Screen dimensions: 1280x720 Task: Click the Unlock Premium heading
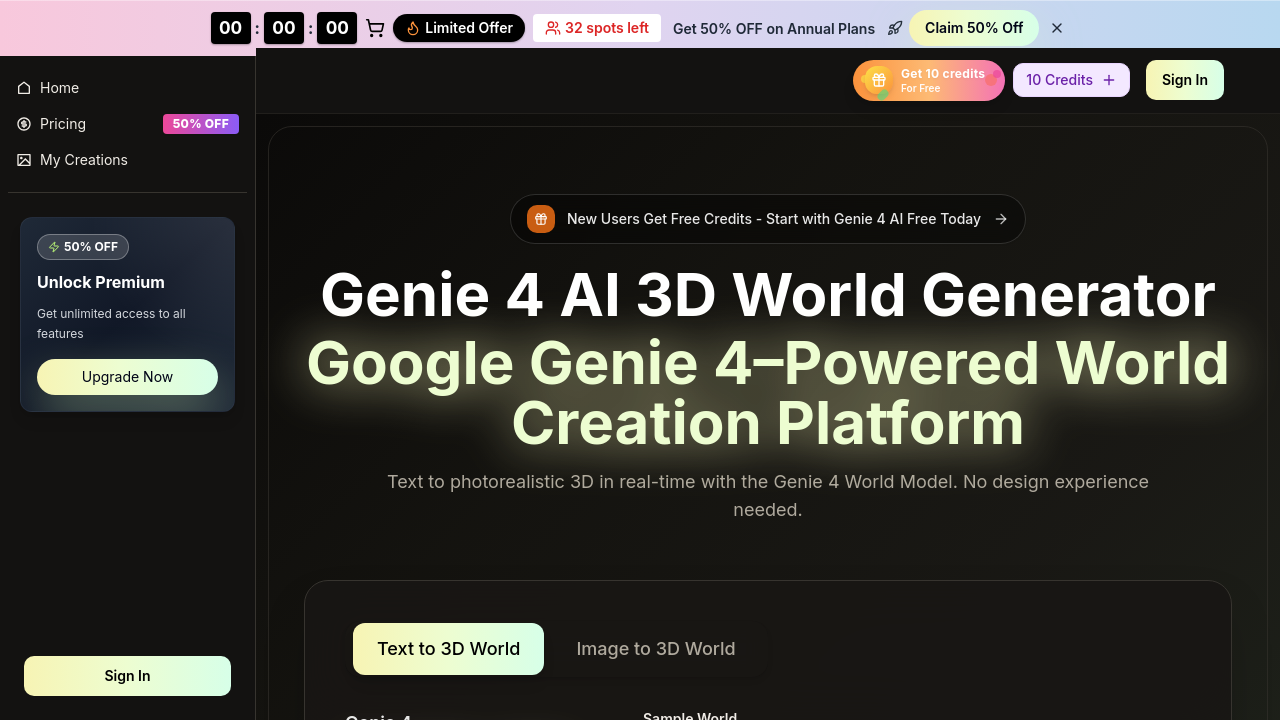click(x=101, y=282)
